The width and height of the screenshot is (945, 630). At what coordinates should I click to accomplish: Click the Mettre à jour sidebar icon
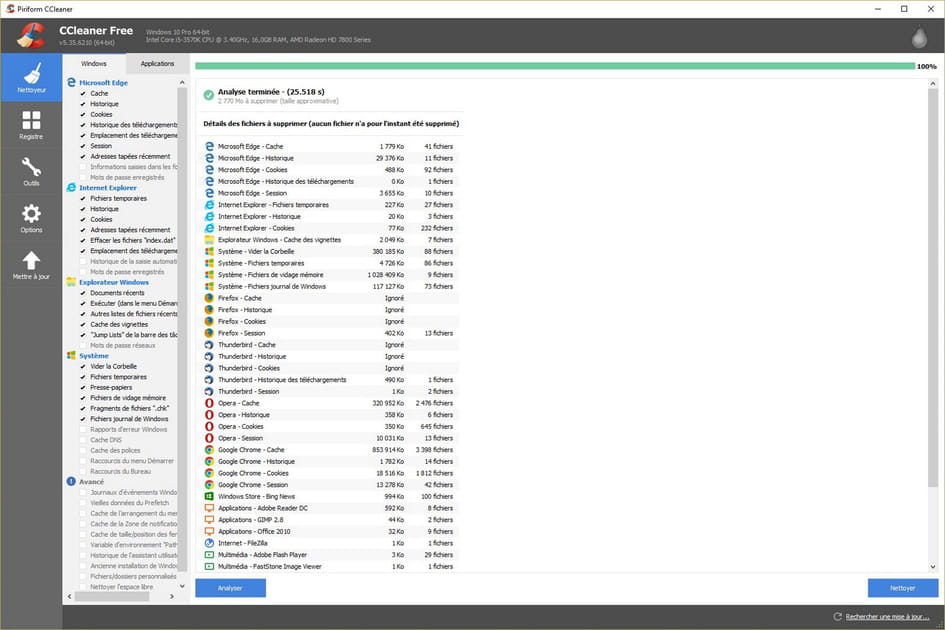click(31, 260)
